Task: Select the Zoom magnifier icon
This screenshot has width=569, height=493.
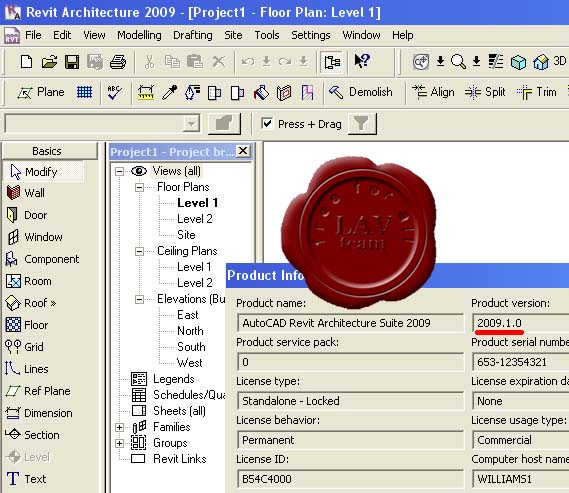Action: pyautogui.click(x=458, y=62)
